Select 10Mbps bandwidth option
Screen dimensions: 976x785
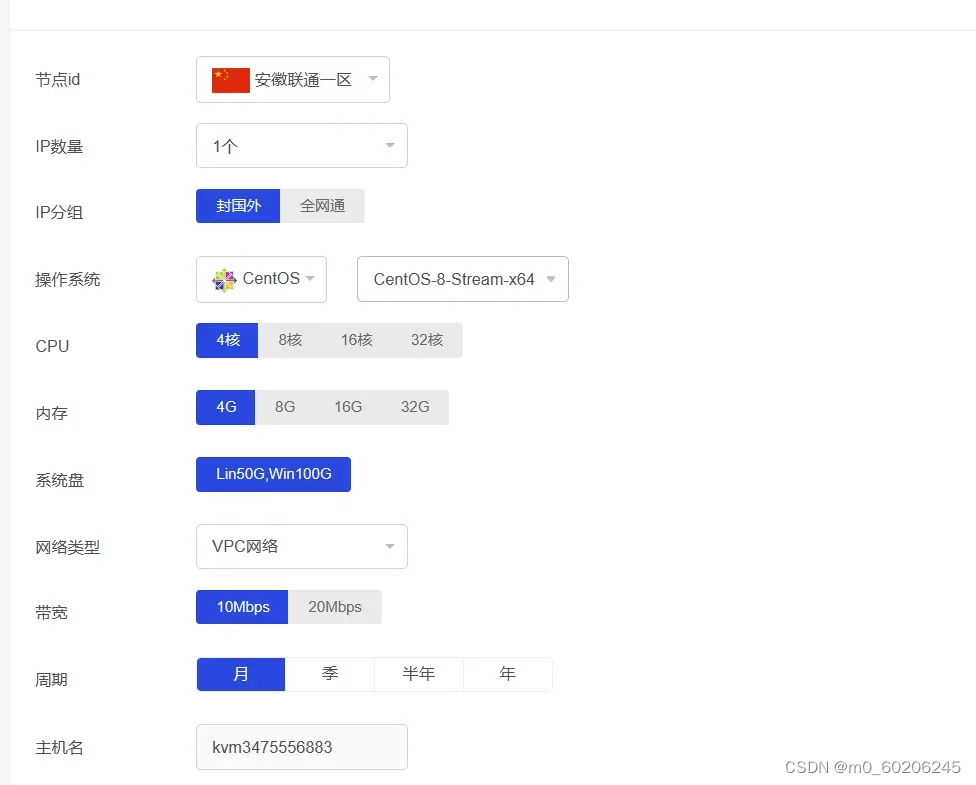point(242,607)
